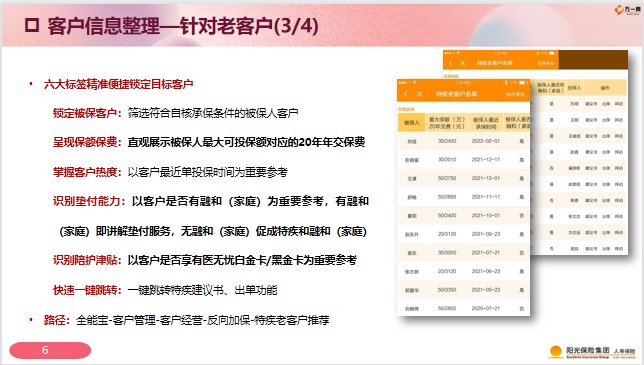Tap the back arrow on rear phone screen
This screenshot has width=644, height=365.
(451, 63)
